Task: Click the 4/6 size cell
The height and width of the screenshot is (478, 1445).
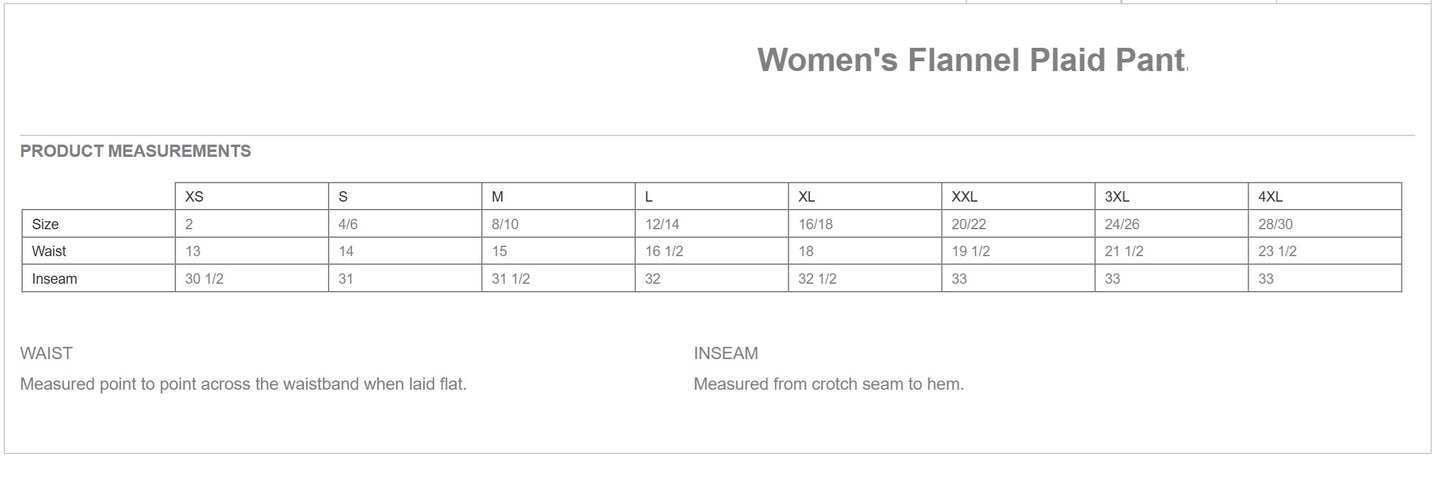Action: click(348, 225)
